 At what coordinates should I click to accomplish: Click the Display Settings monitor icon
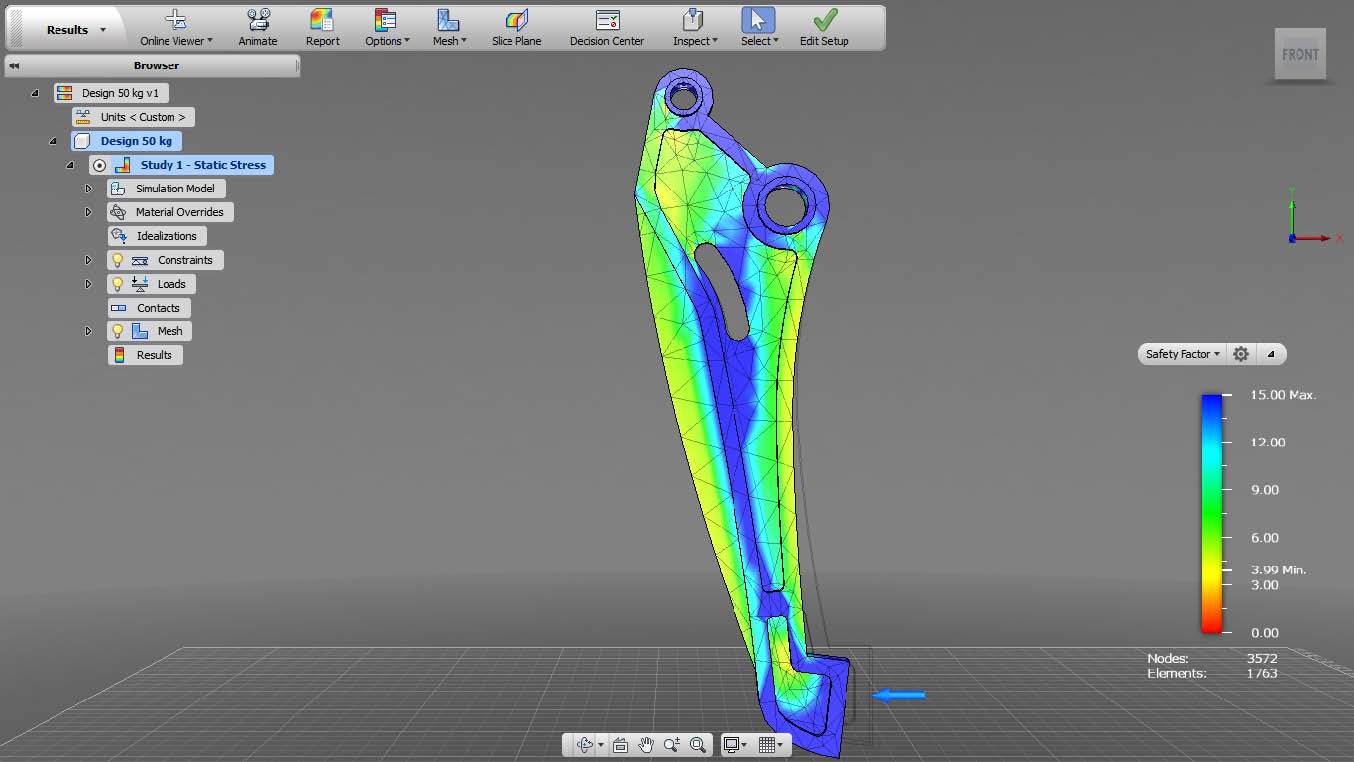click(732, 745)
